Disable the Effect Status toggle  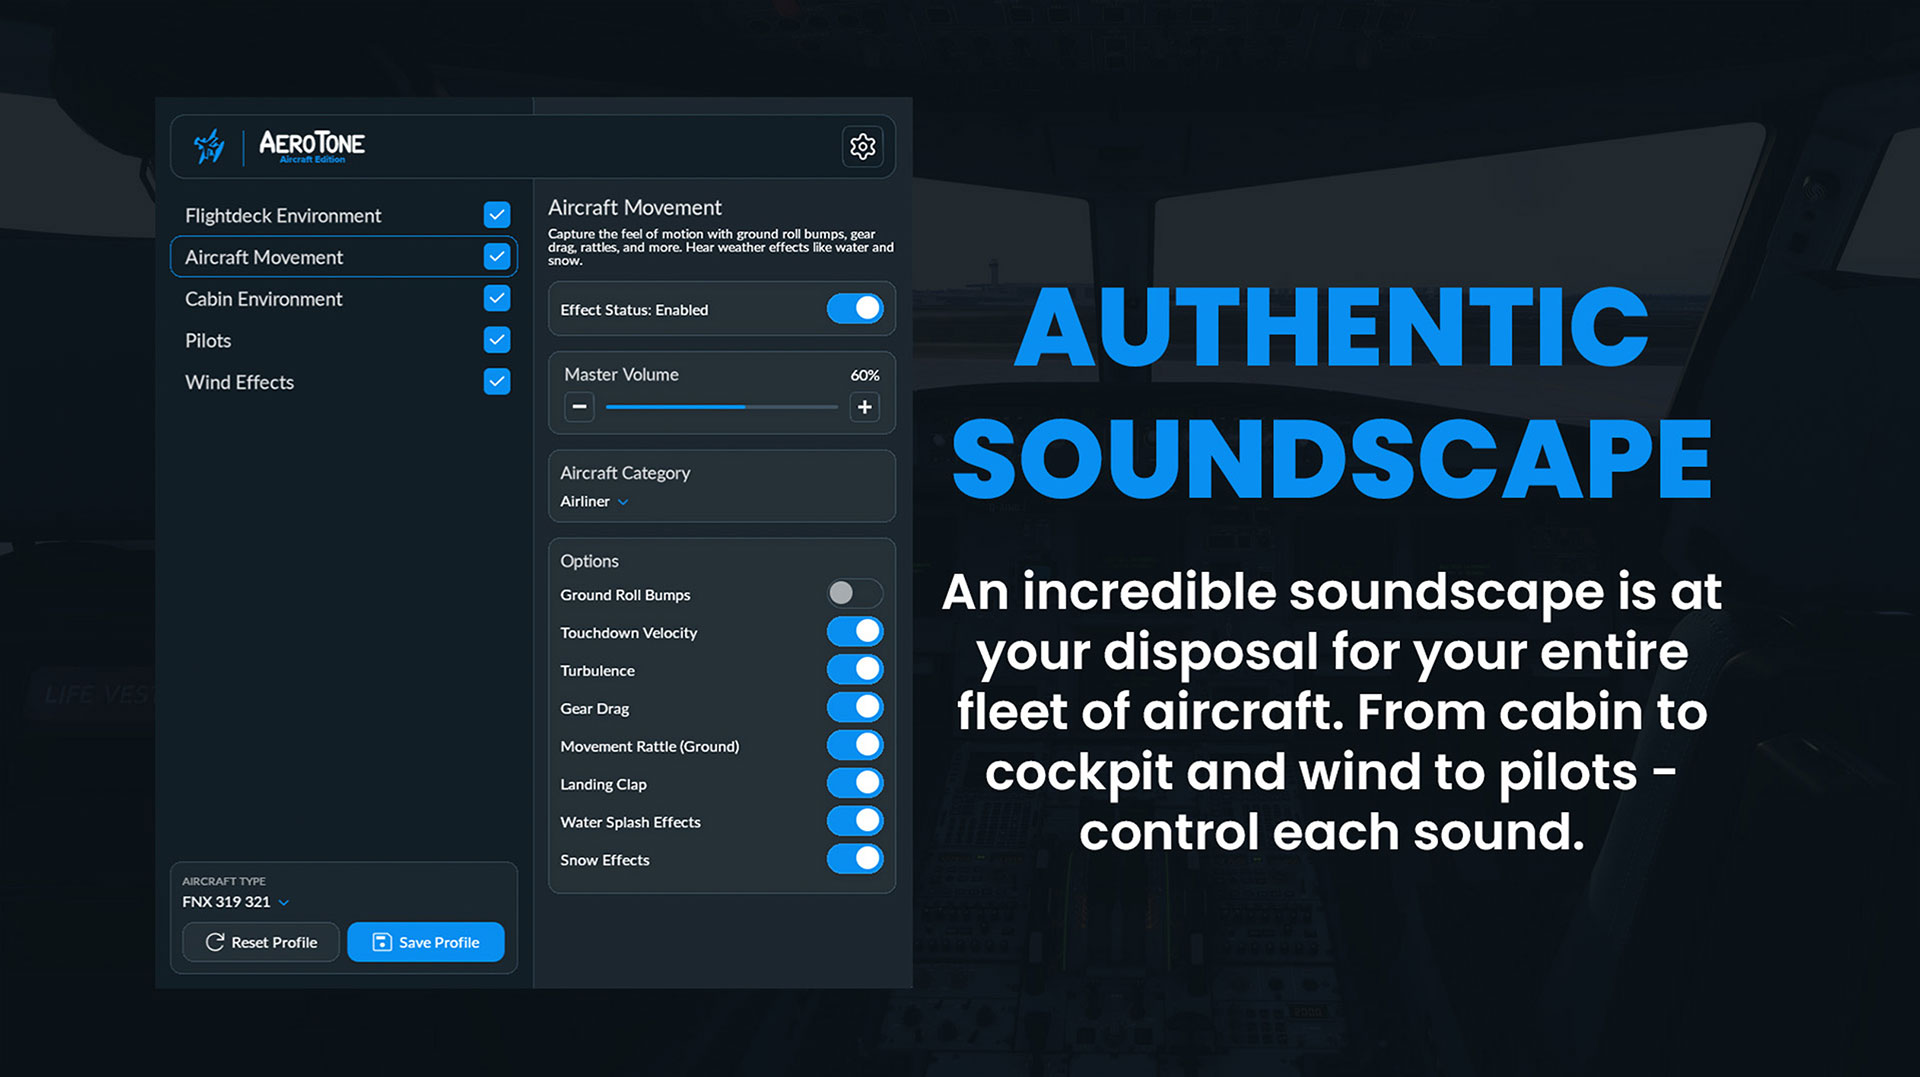pos(854,309)
